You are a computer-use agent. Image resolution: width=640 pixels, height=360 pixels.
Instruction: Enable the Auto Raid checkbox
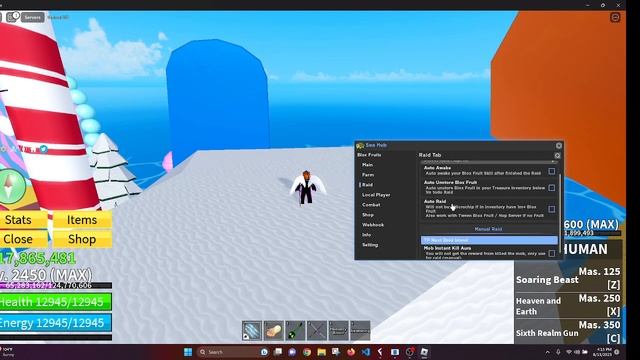[x=551, y=209]
